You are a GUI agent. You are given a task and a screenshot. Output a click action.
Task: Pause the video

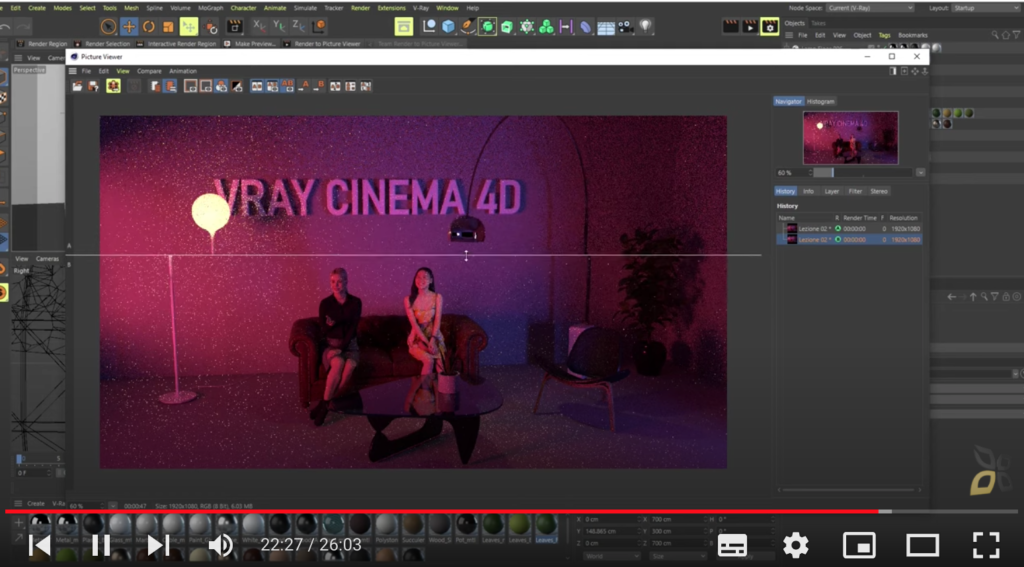click(101, 545)
